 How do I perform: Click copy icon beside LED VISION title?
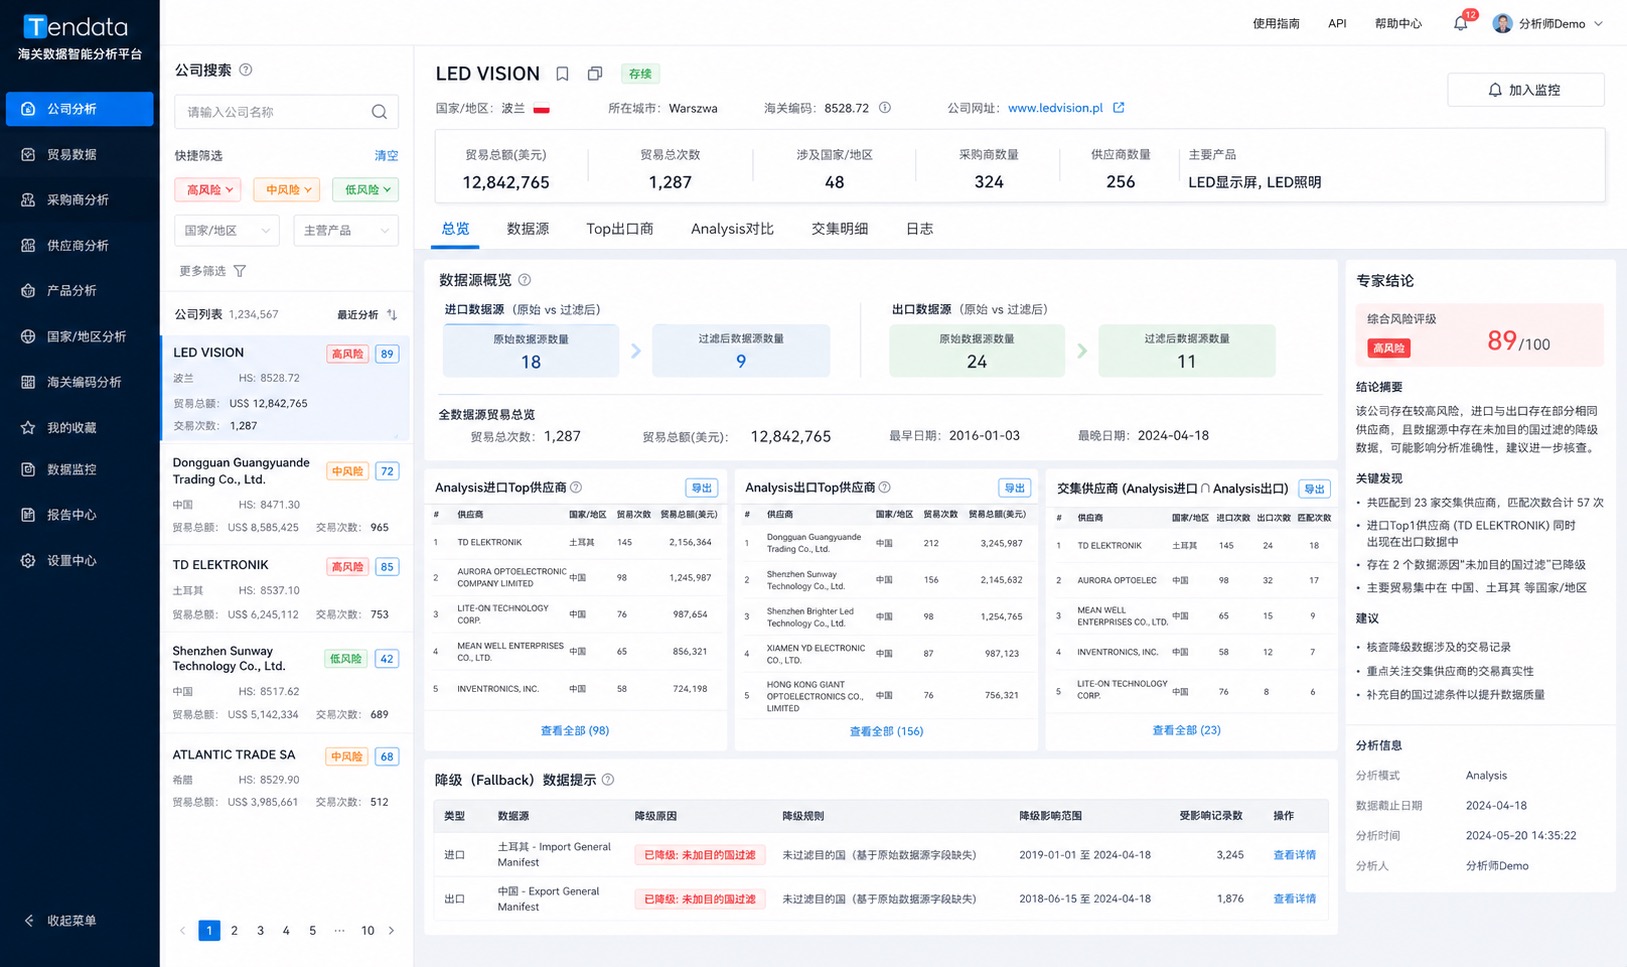(595, 74)
